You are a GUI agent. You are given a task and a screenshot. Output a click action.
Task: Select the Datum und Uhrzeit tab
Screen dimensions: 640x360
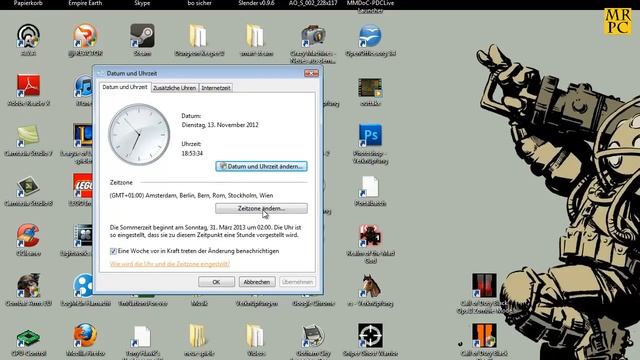(x=124, y=87)
